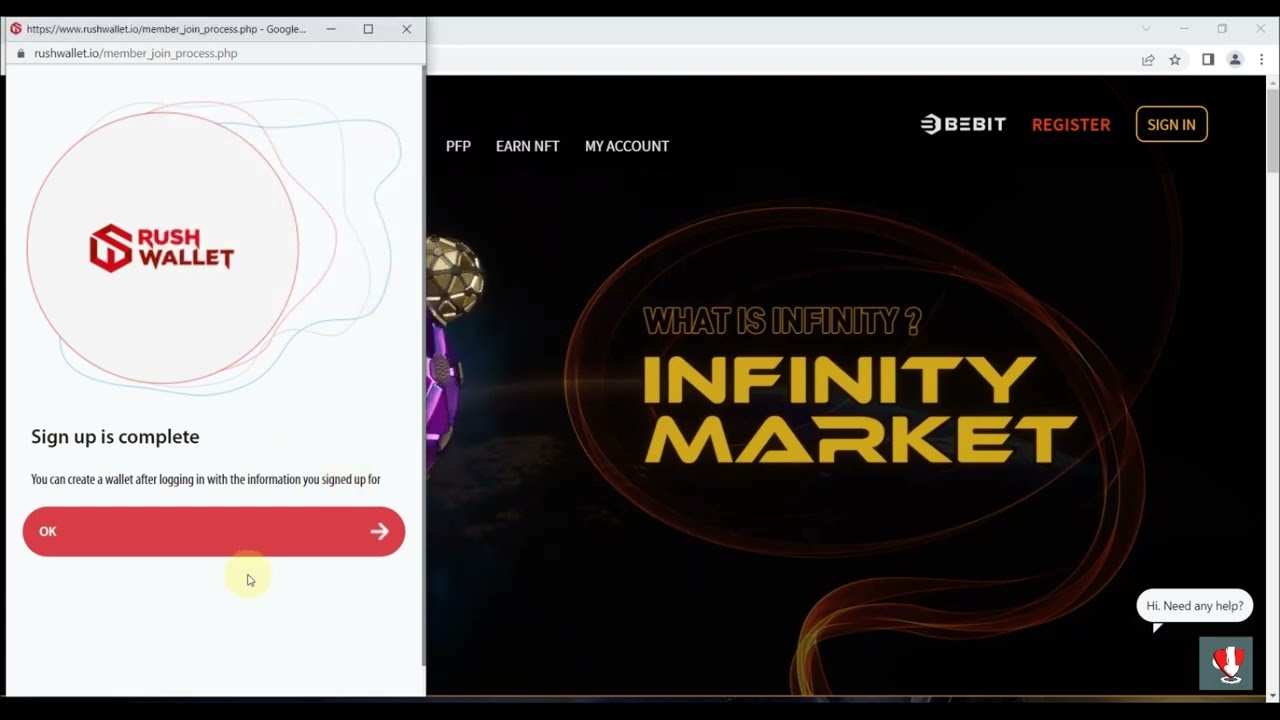Click 'WHAT IS INFINITY ?' text
This screenshot has height=720, width=1280.
[782, 321]
